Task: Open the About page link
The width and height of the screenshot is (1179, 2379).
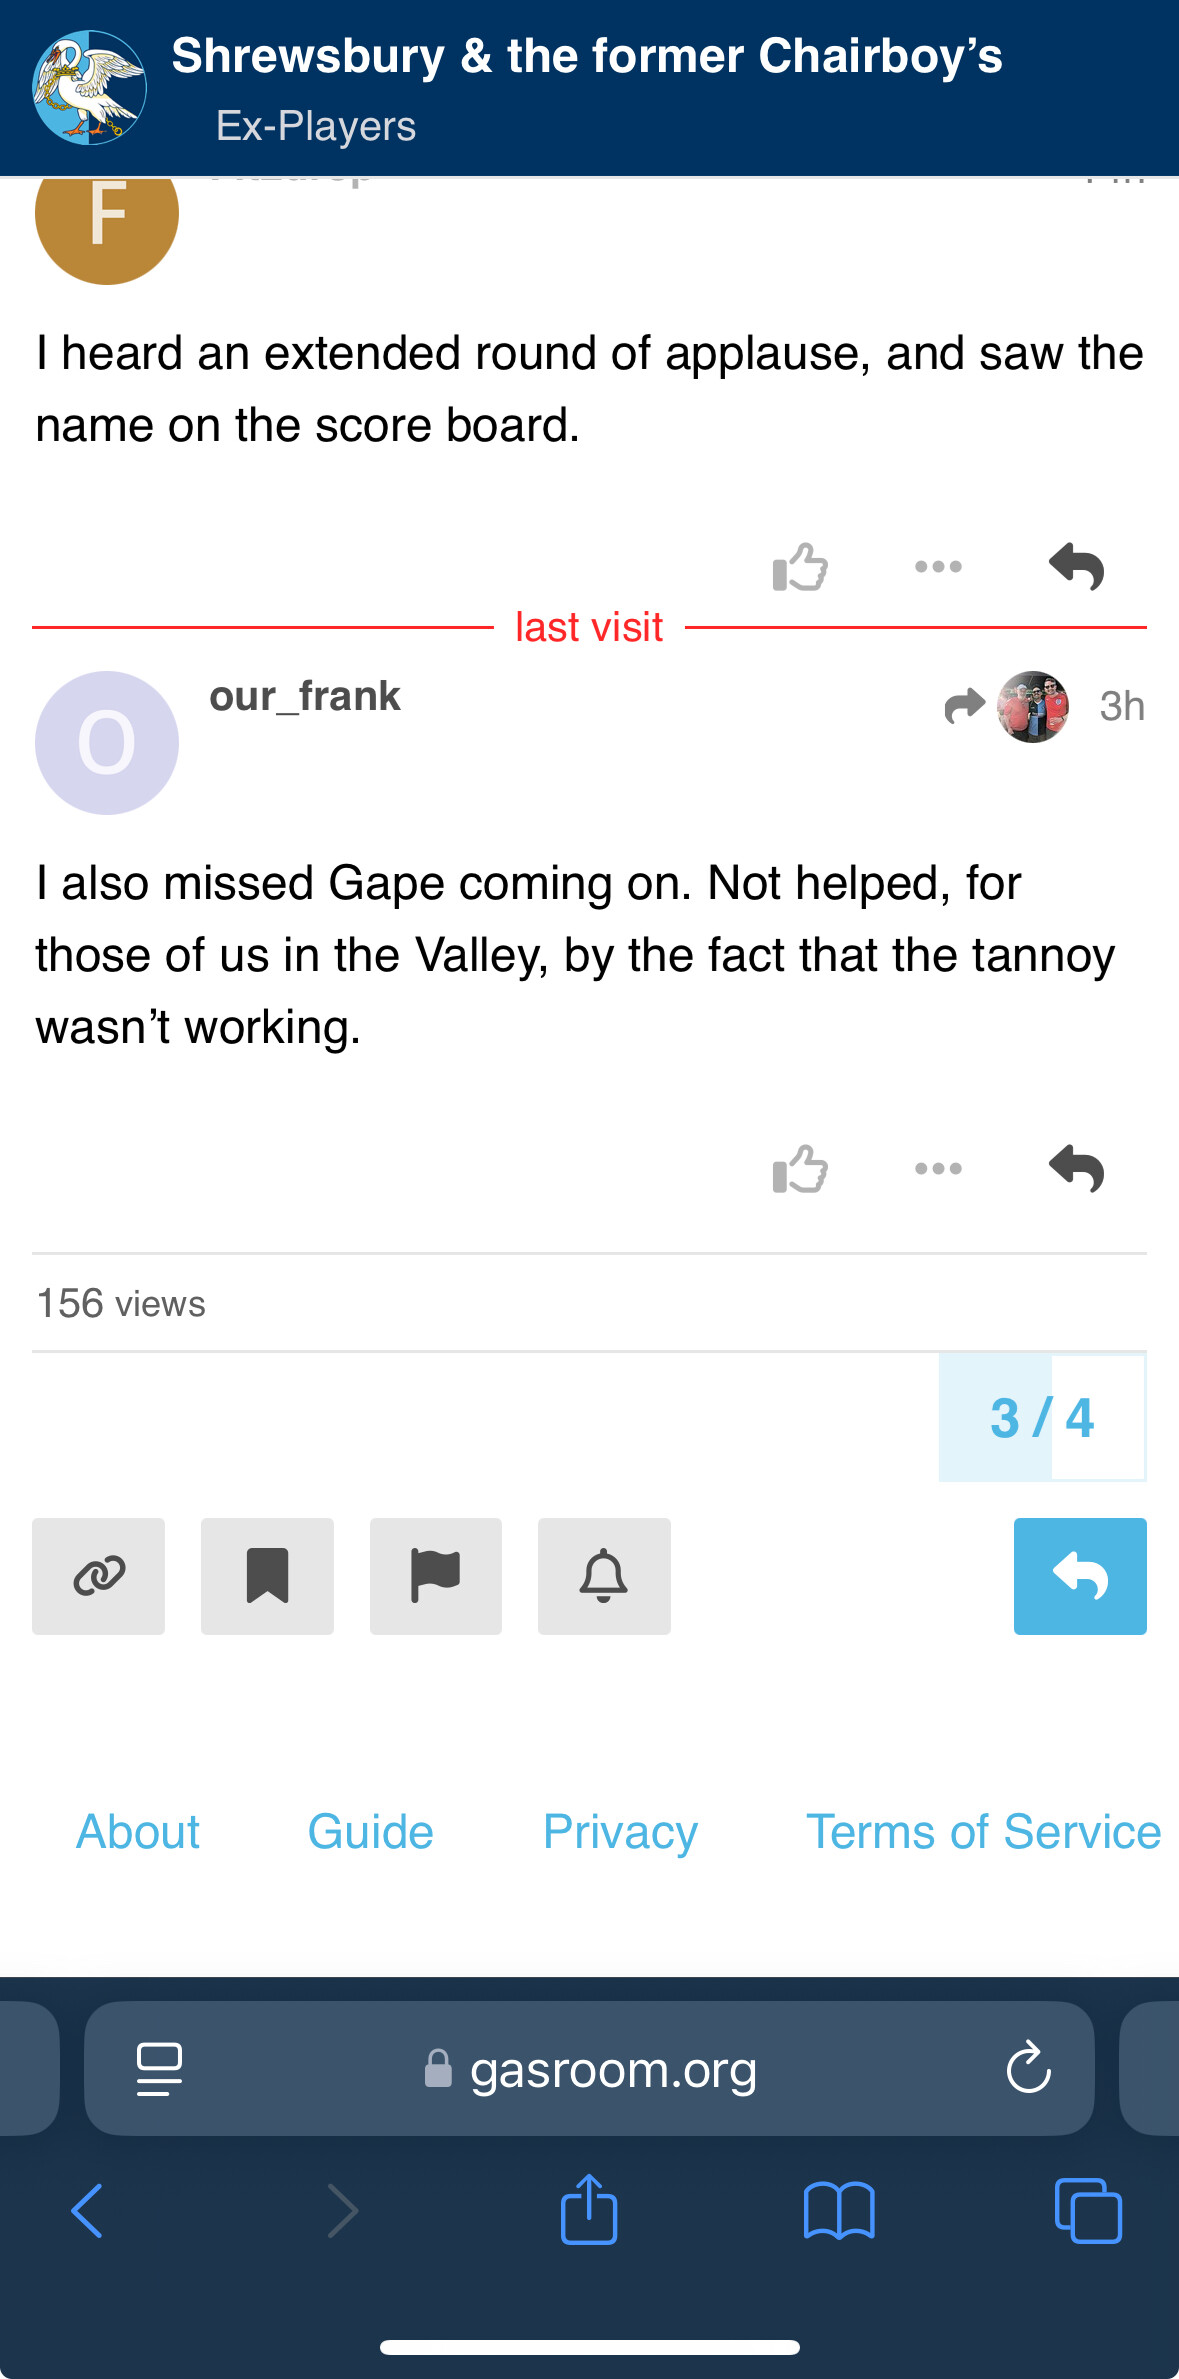Action: 138,1832
